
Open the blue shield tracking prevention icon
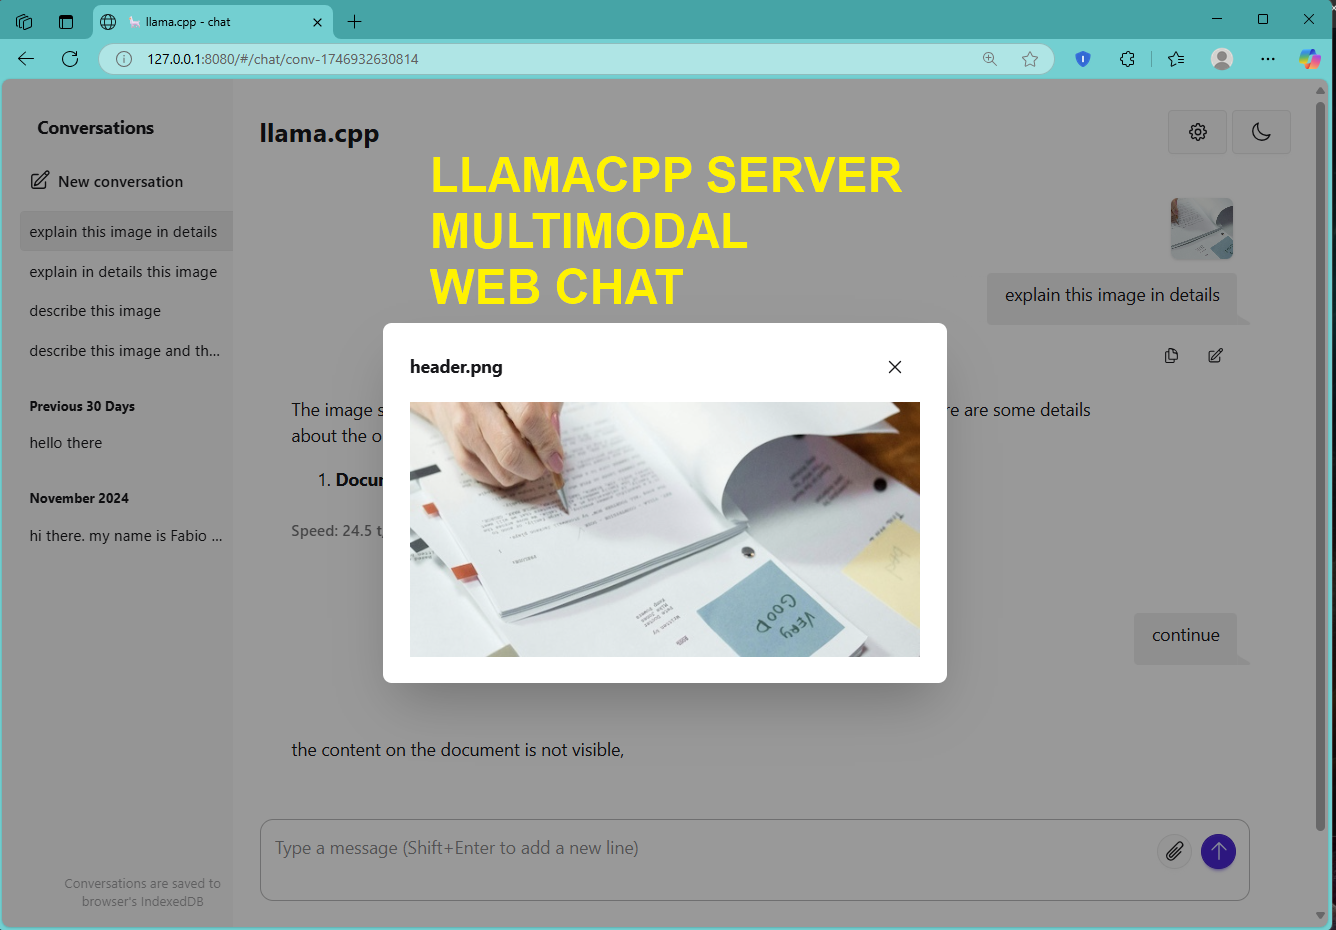pyautogui.click(x=1082, y=59)
